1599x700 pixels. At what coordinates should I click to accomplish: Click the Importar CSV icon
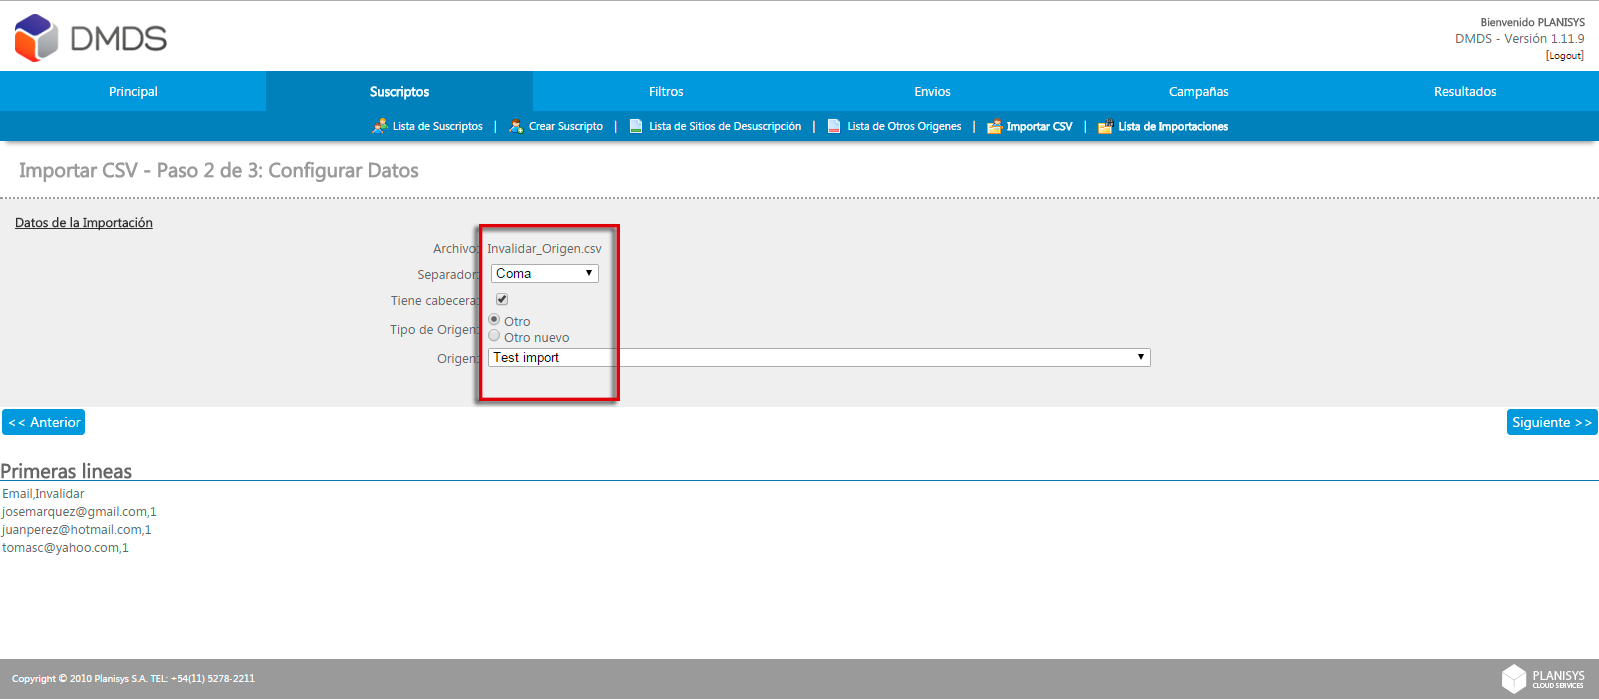click(x=994, y=126)
